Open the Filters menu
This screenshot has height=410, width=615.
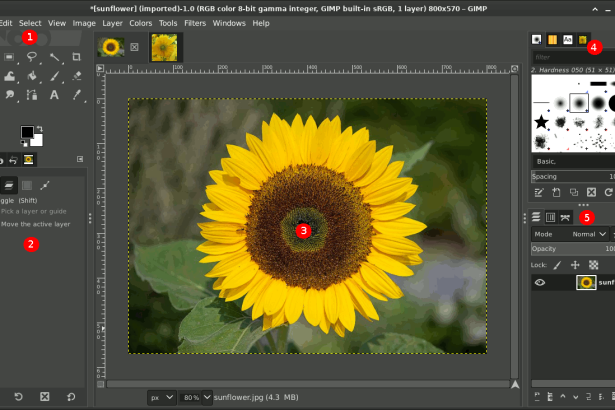pyautogui.click(x=195, y=22)
